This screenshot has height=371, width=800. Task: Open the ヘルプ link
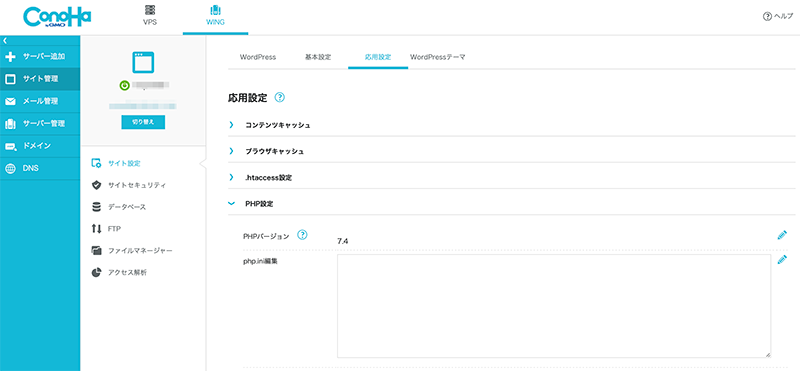pos(784,16)
